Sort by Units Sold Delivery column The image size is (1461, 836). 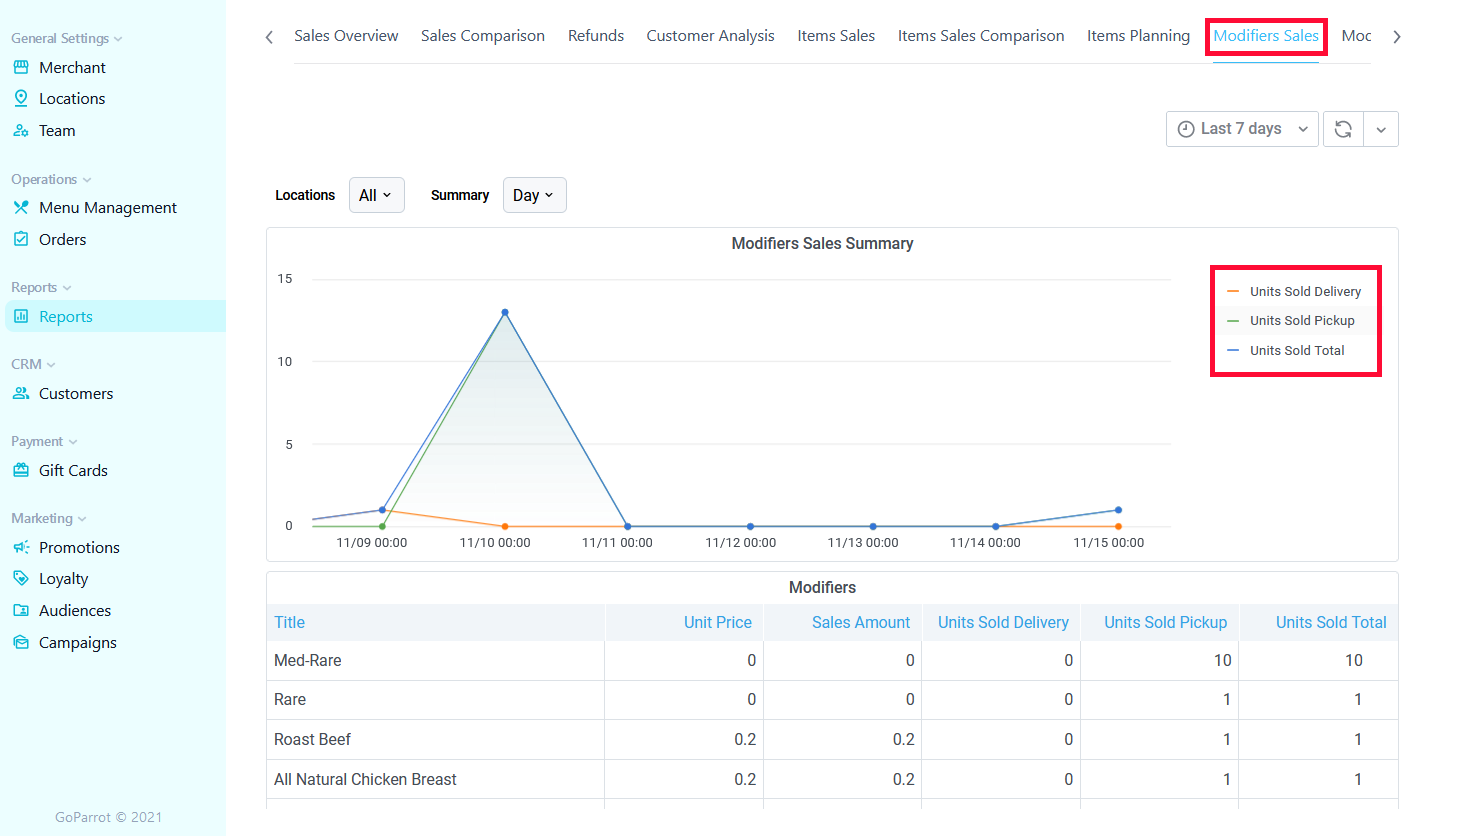[1003, 622]
